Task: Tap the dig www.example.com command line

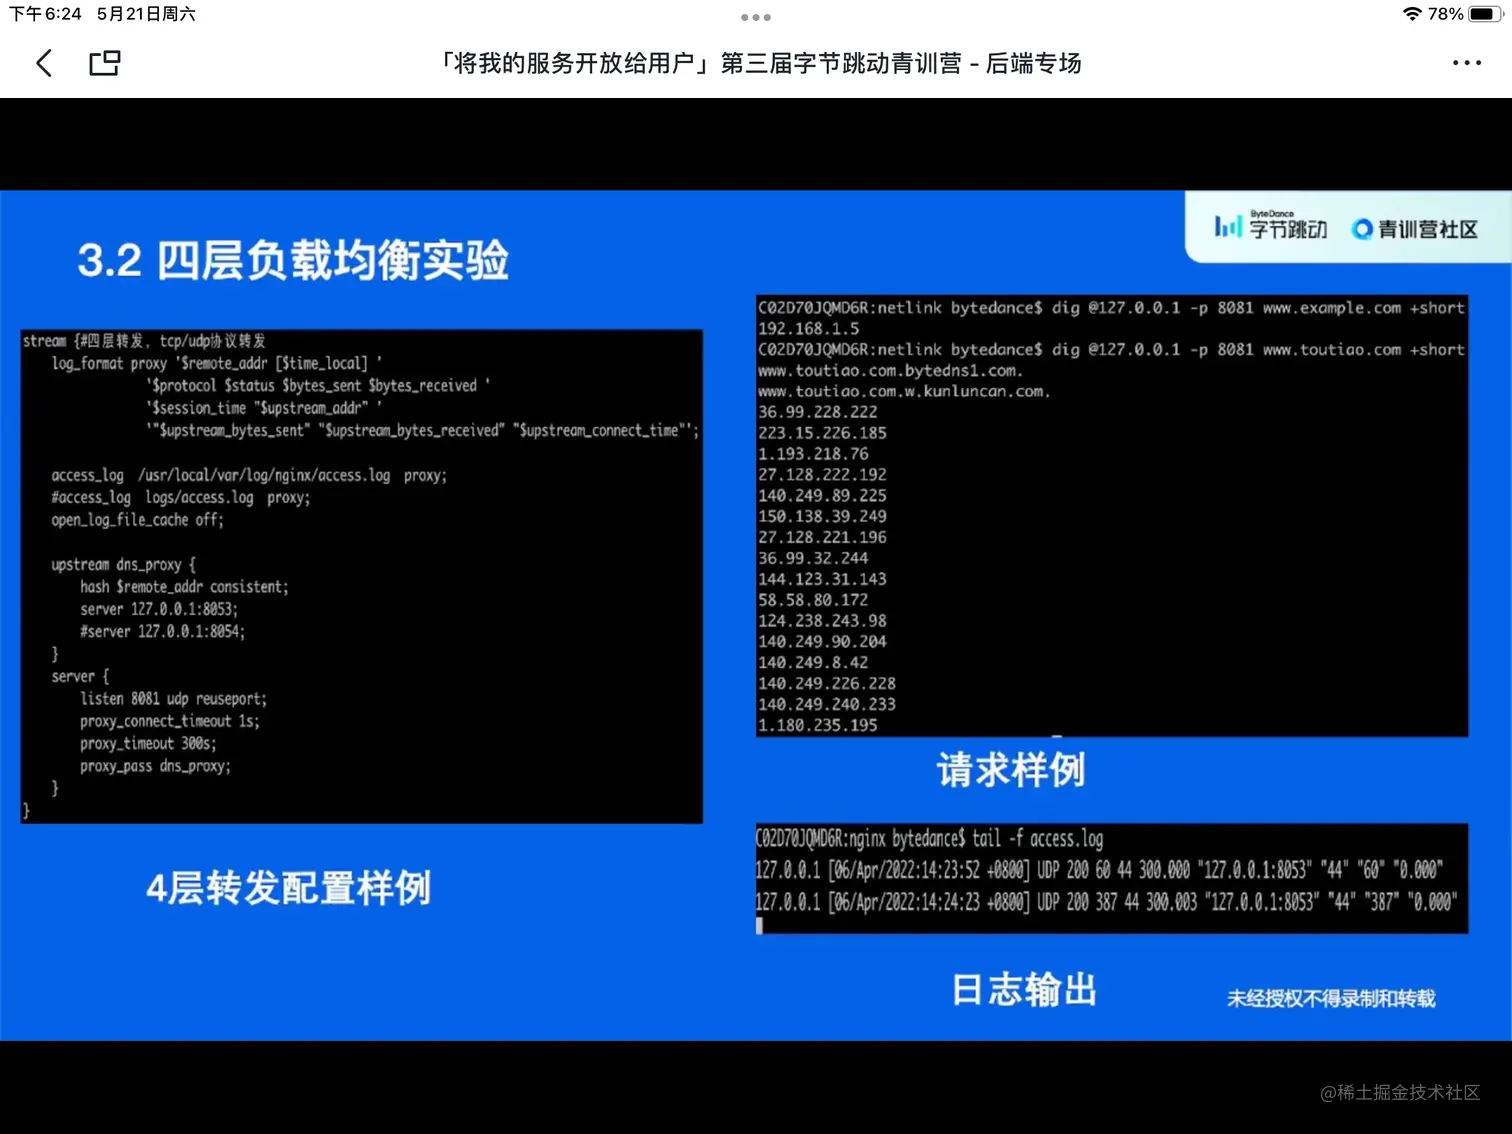Action: click(x=1110, y=308)
